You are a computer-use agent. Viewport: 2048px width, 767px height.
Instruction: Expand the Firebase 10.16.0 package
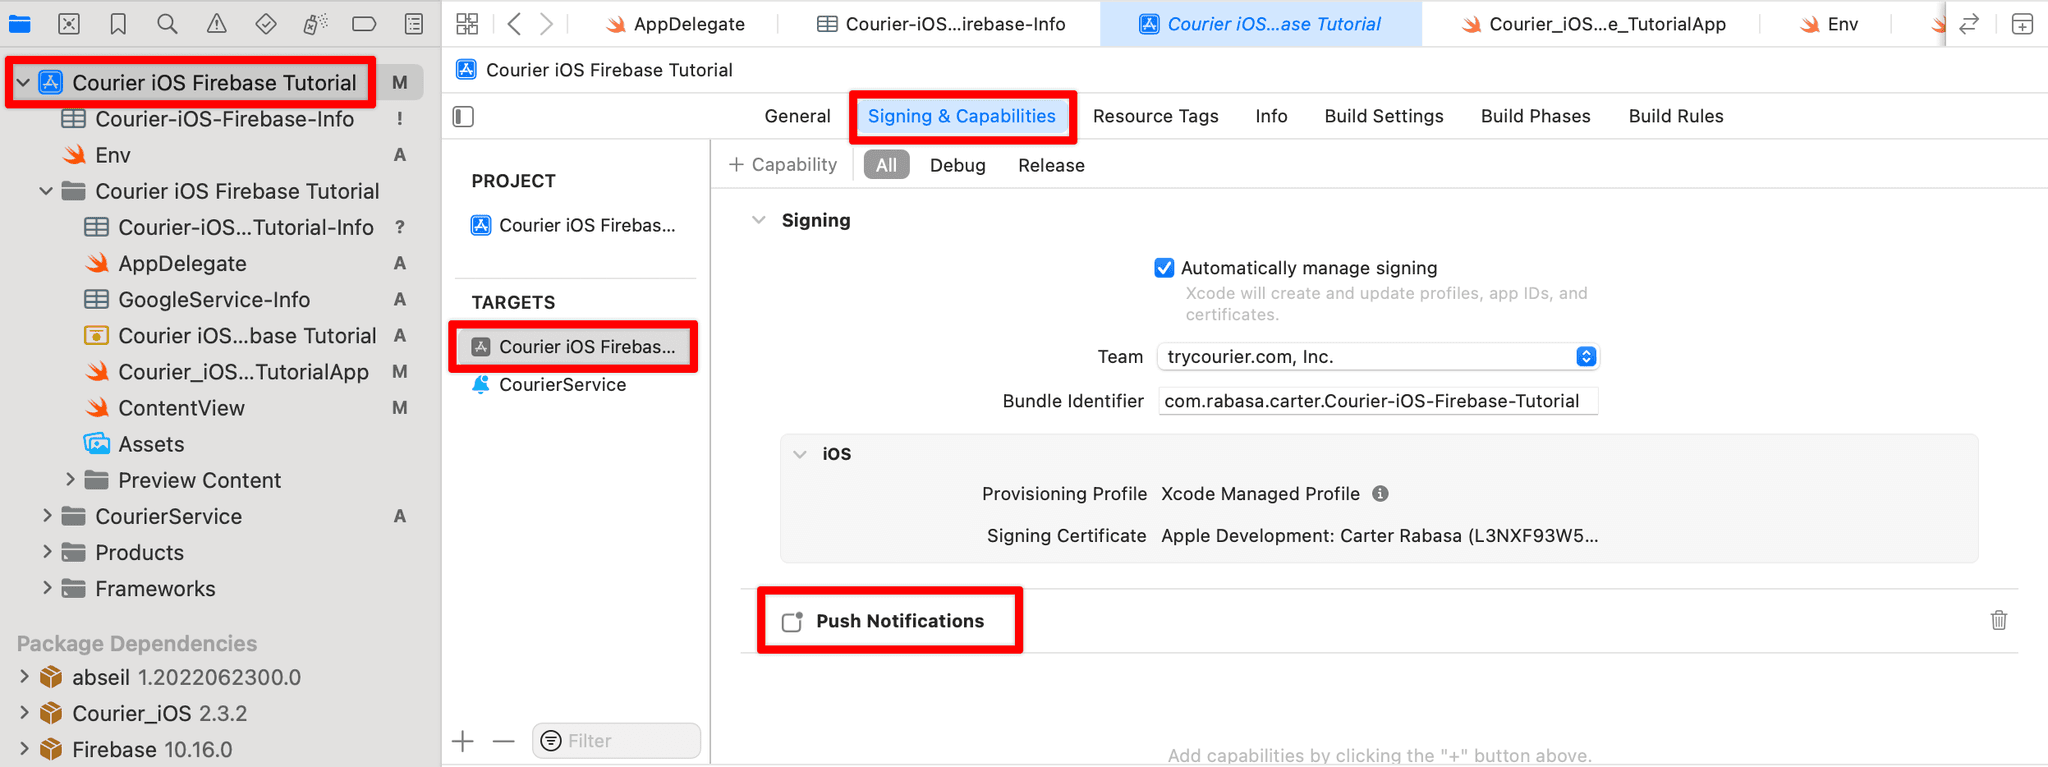(24, 749)
